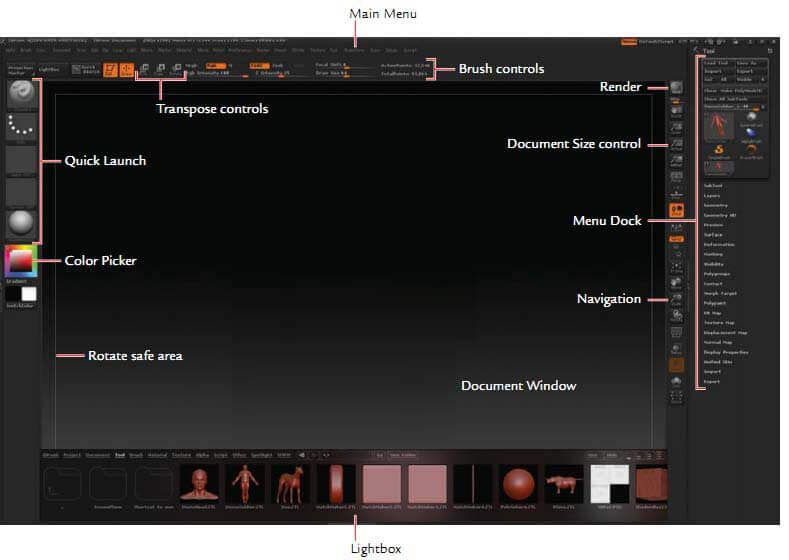Toggle the orange Local transformations icon

click(x=676, y=210)
